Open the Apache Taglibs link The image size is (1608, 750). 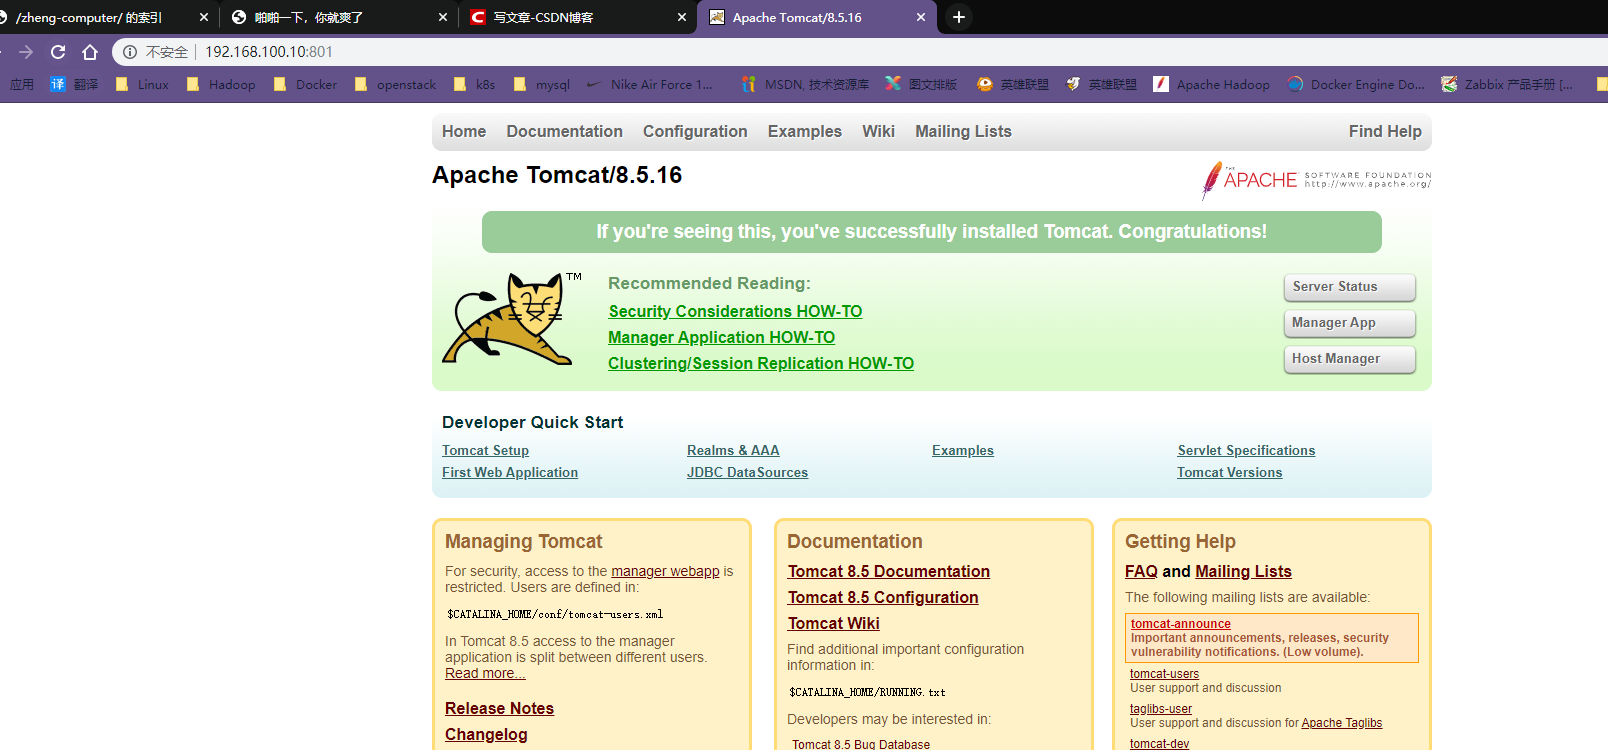pyautogui.click(x=1342, y=723)
